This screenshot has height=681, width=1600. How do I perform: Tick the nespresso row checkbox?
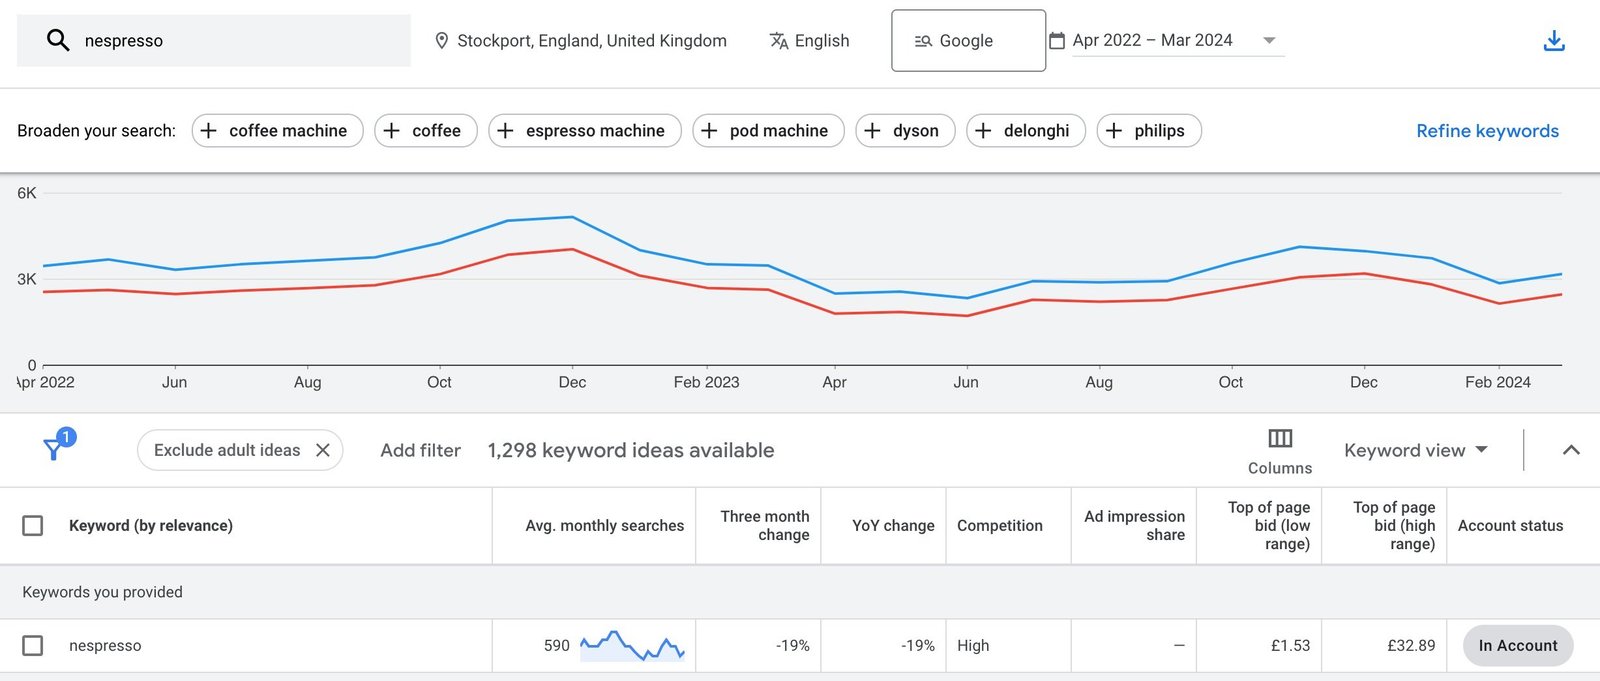tap(33, 646)
